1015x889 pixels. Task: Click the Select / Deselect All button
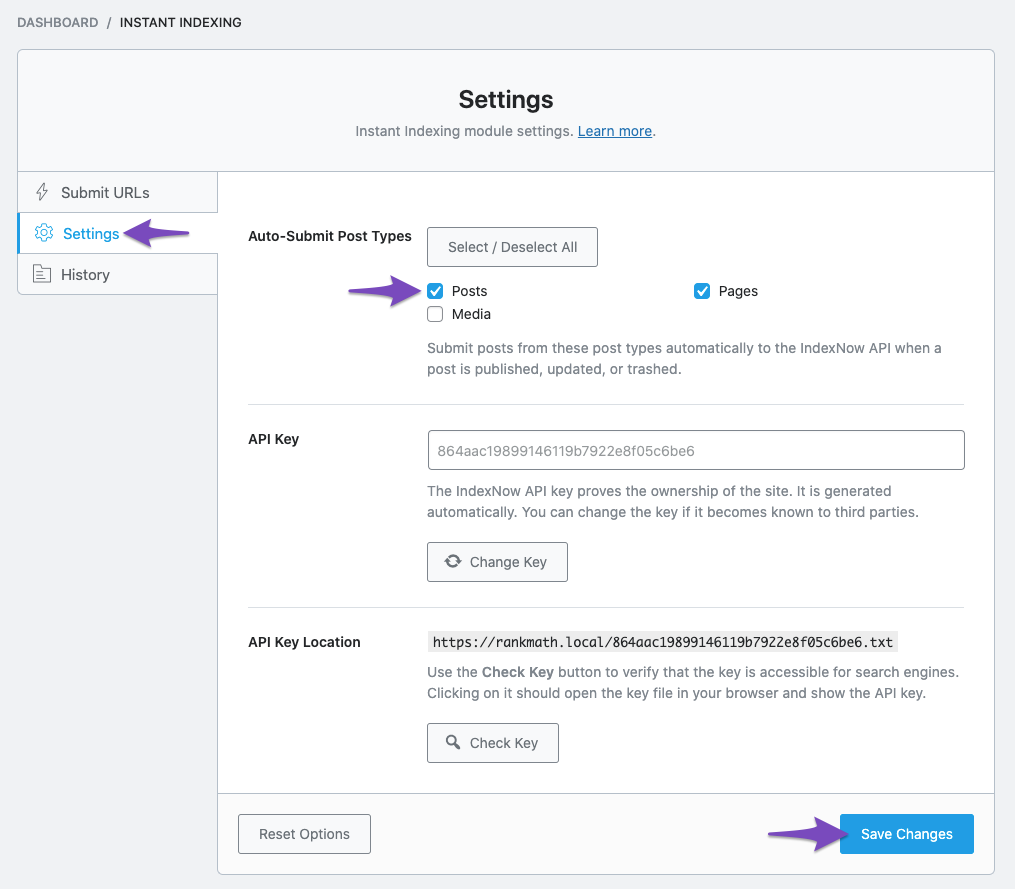[x=512, y=246]
